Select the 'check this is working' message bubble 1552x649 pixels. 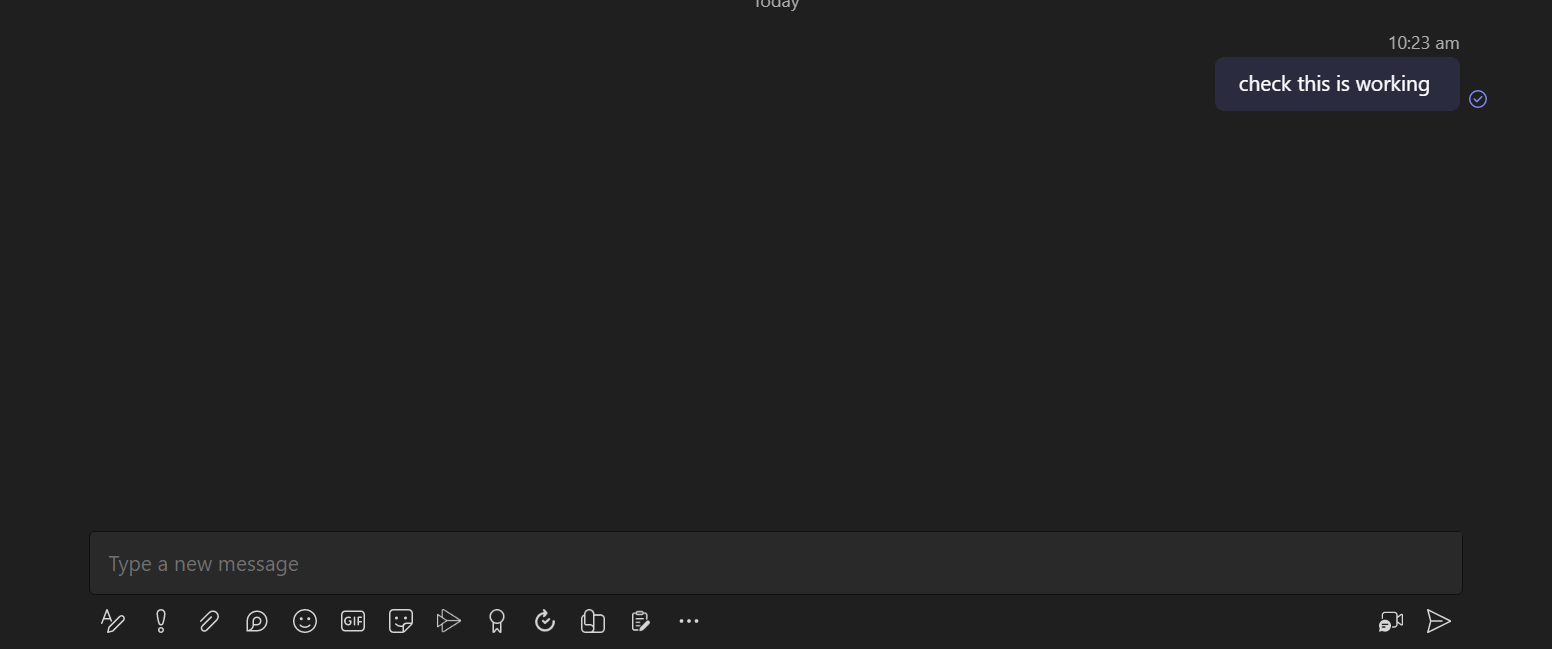point(1337,84)
